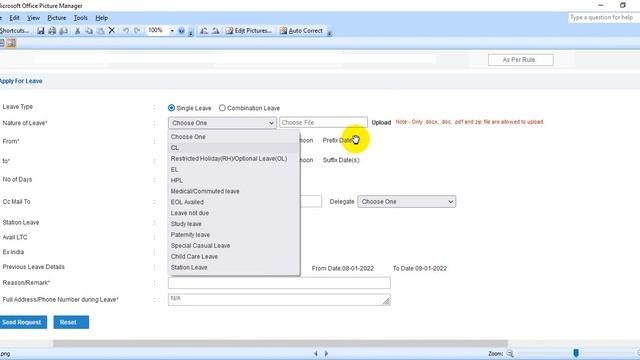The image size is (640, 360).
Task: Open the Tools menu
Action: click(80, 18)
